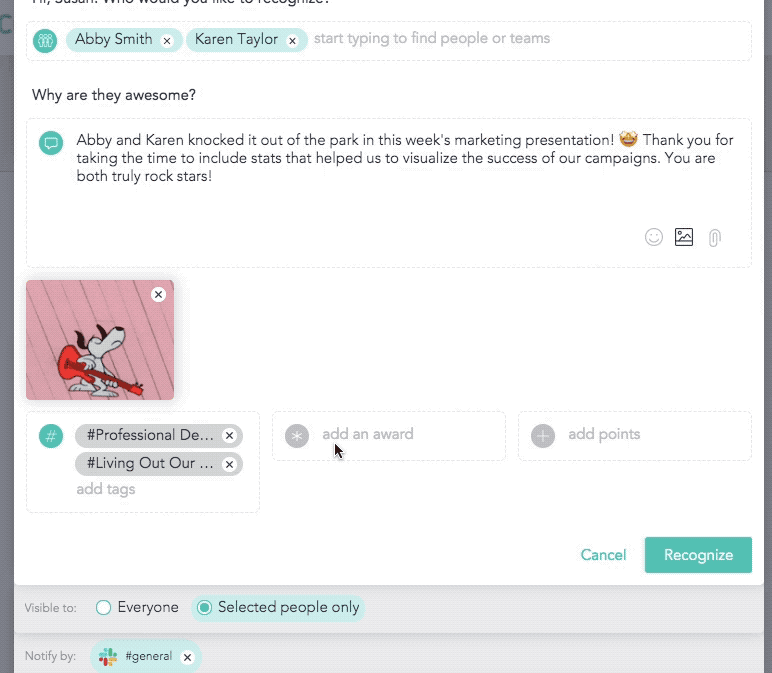
Task: Remove the #general Slack notification
Action: point(188,657)
